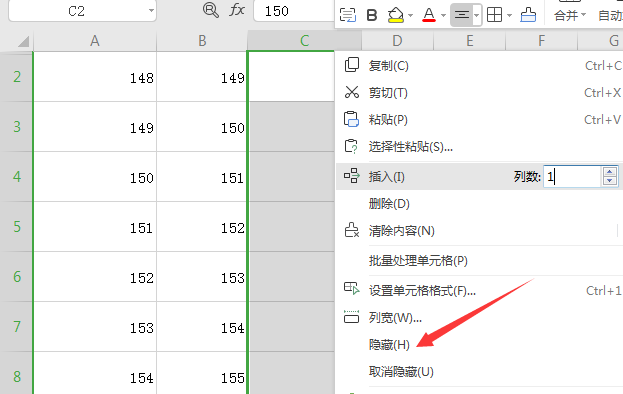Select column C header

304,41
